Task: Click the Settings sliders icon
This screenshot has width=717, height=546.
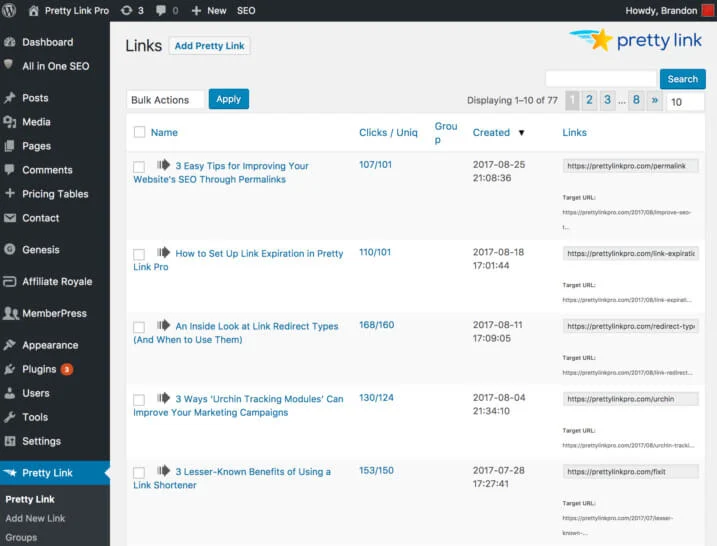Action: pos(10,441)
